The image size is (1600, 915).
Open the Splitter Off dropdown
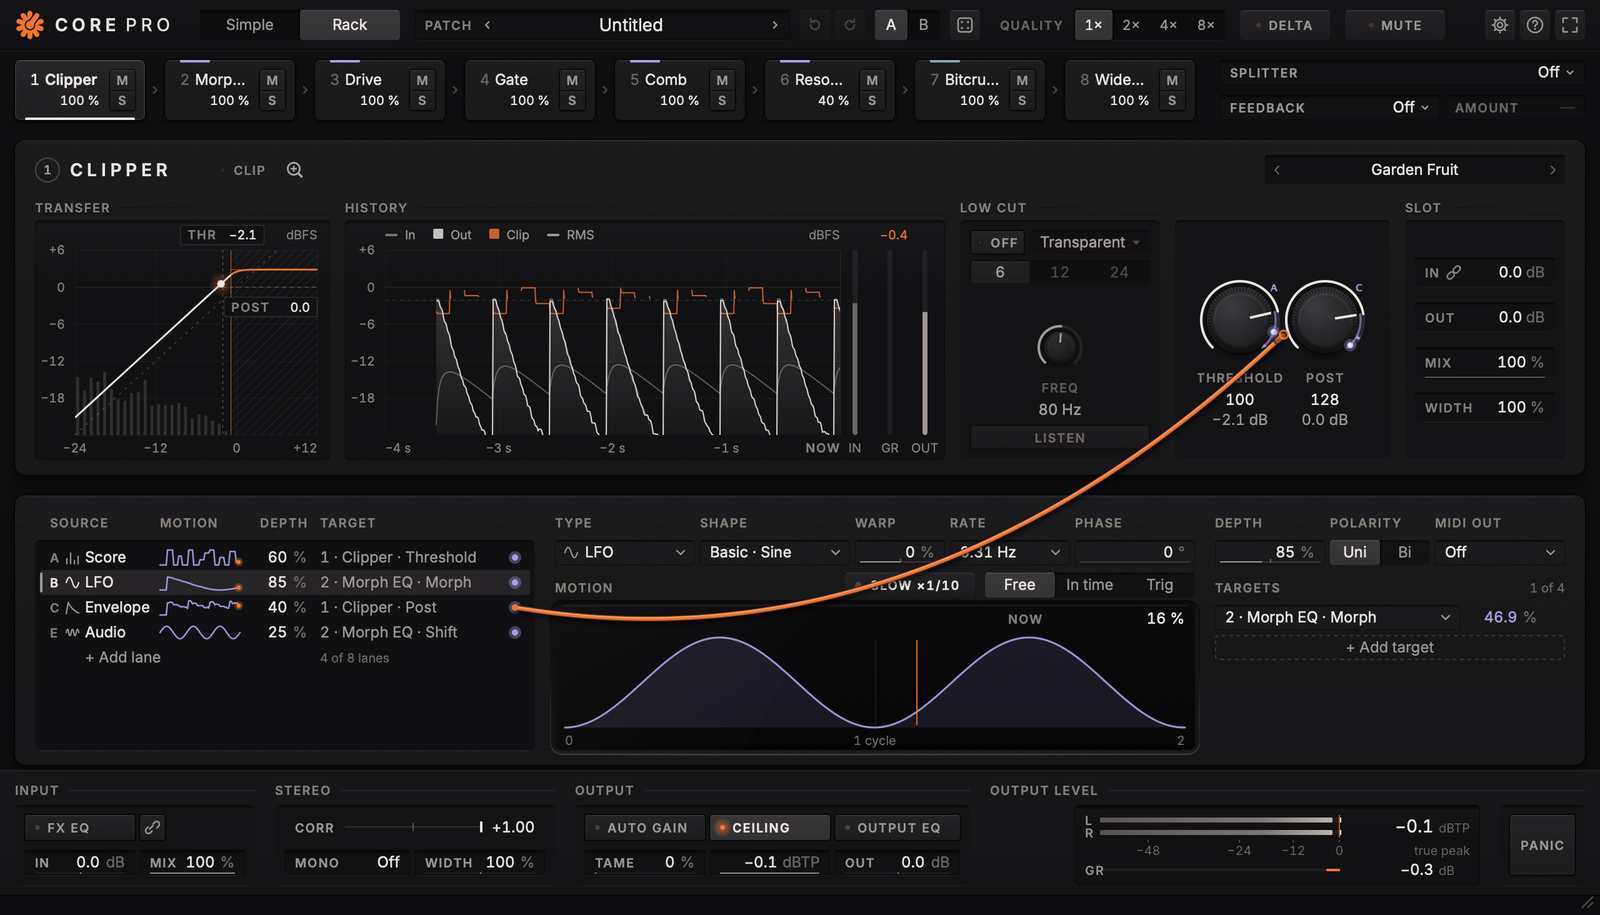1555,72
